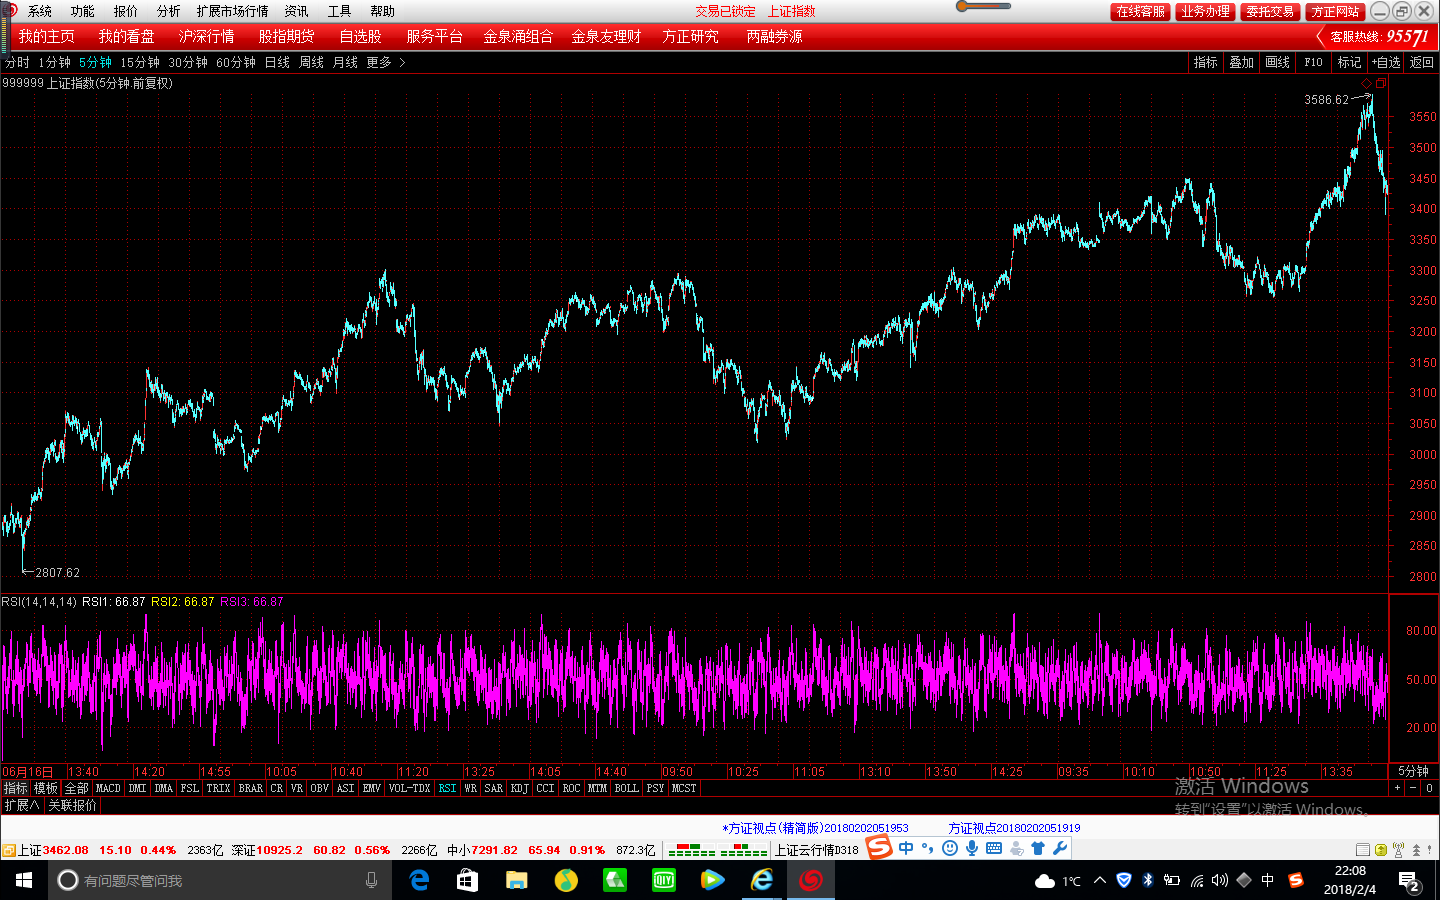The image size is (1440, 900).
Task: Select the 15分钟 chart period
Action: [x=140, y=62]
